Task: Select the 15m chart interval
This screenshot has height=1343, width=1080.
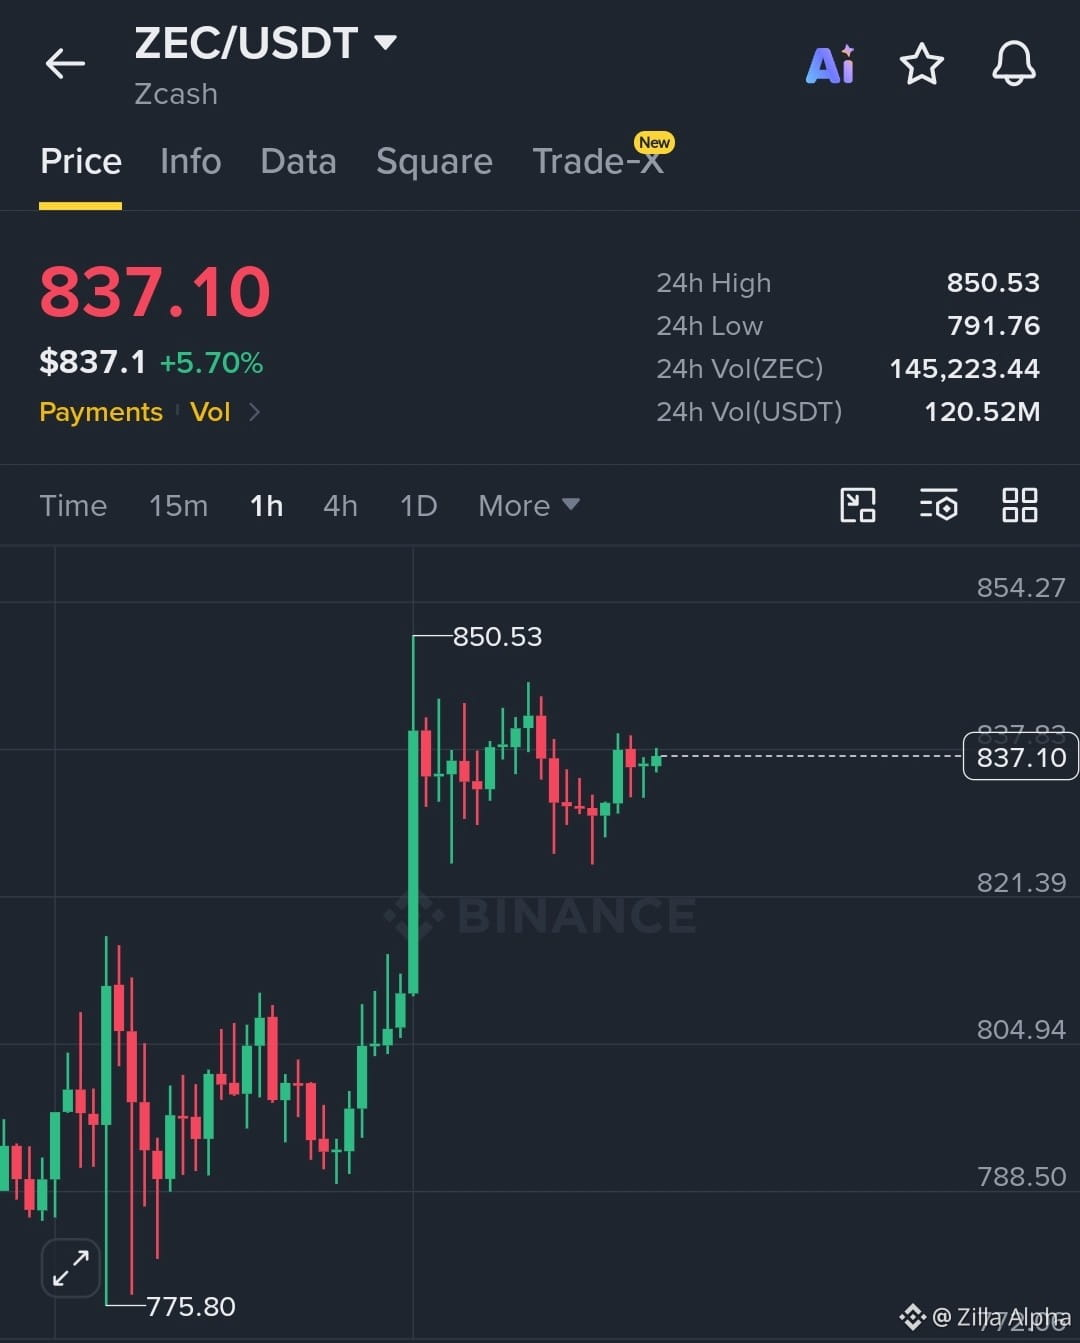Action: 178,506
